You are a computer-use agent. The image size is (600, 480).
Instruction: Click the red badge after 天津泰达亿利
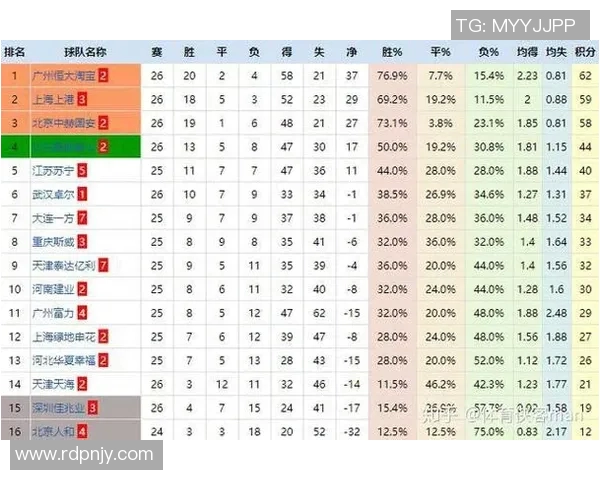coord(104,265)
